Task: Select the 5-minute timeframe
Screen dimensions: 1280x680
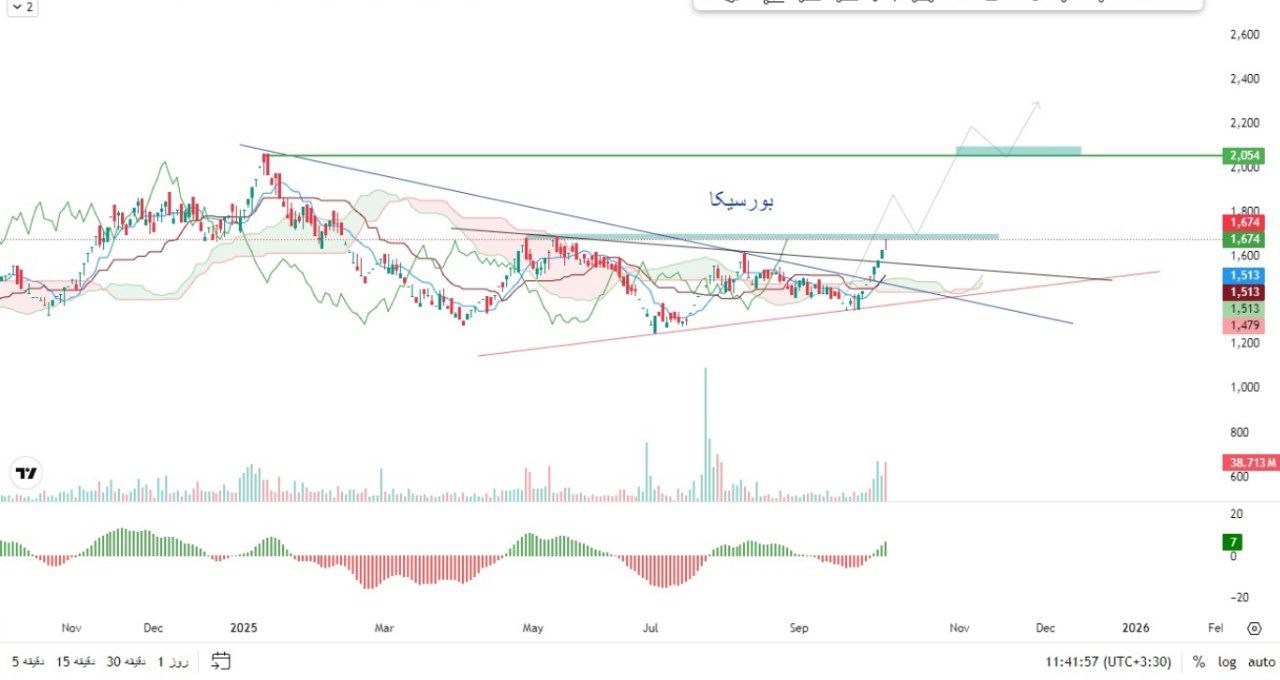Action: (x=28, y=661)
